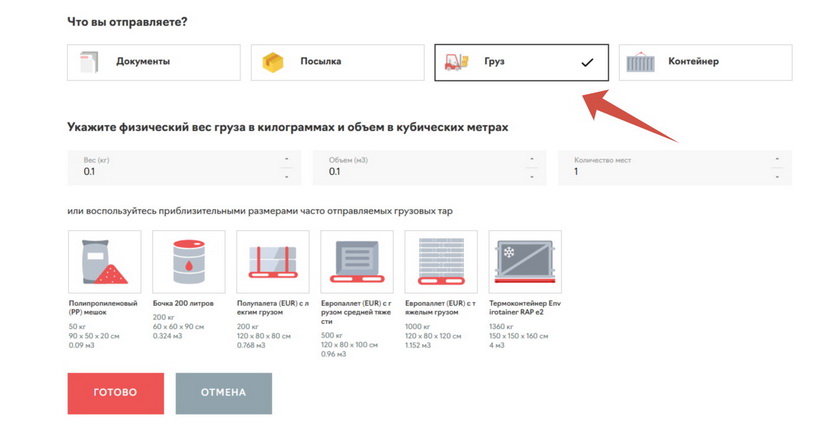Decrease volume with the down arrow
Screen dimensions: 820x433
pyautogui.click(x=531, y=177)
